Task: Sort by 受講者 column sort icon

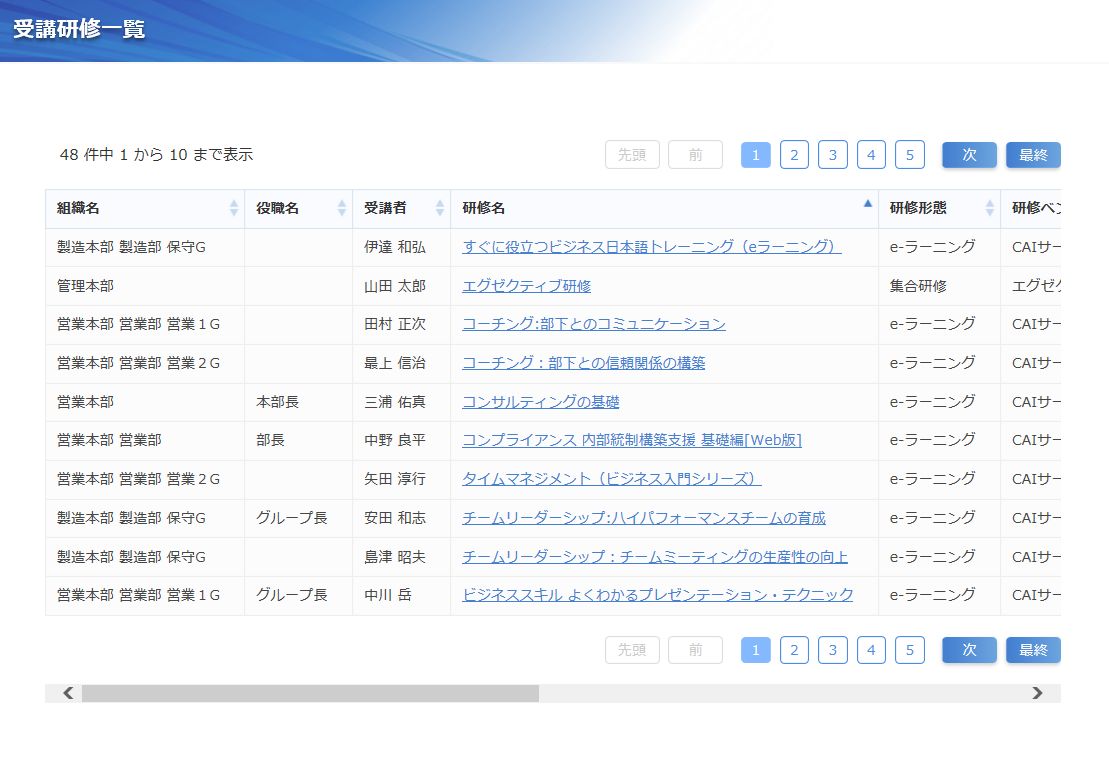Action: [x=440, y=208]
